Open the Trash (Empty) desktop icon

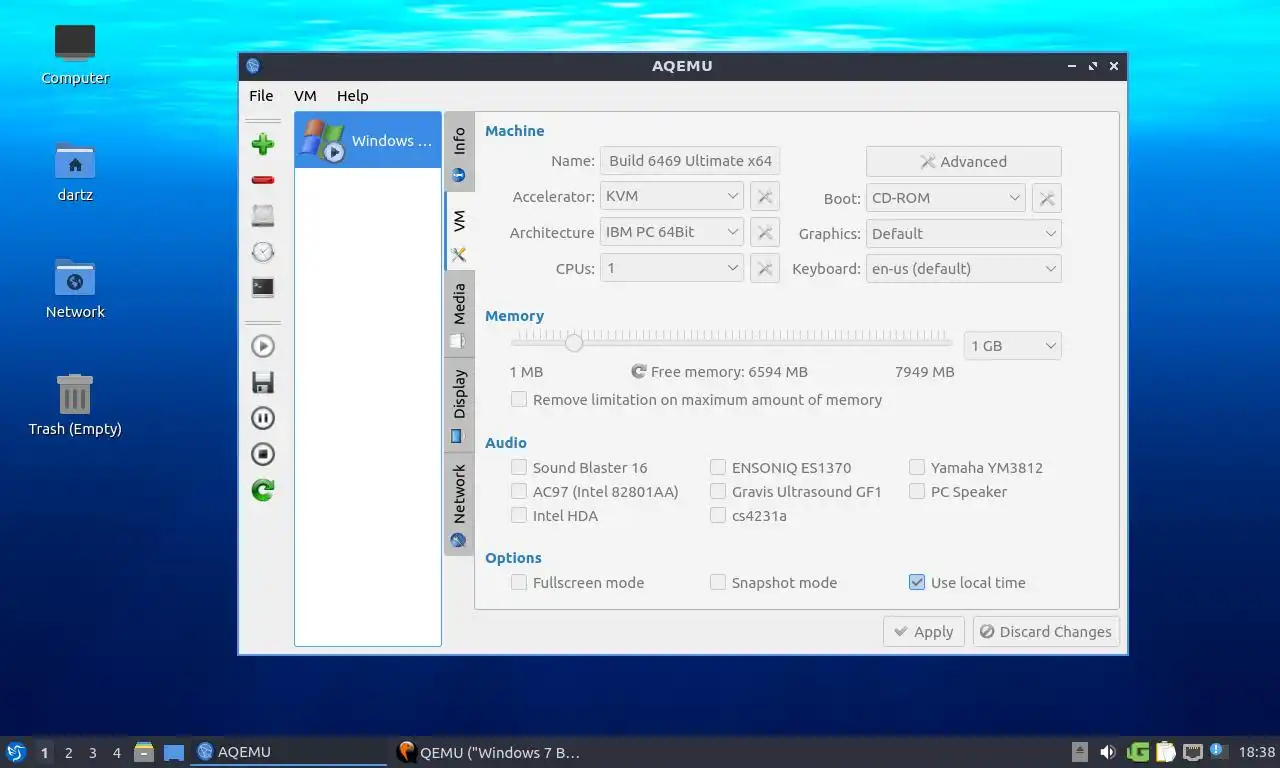pyautogui.click(x=75, y=405)
